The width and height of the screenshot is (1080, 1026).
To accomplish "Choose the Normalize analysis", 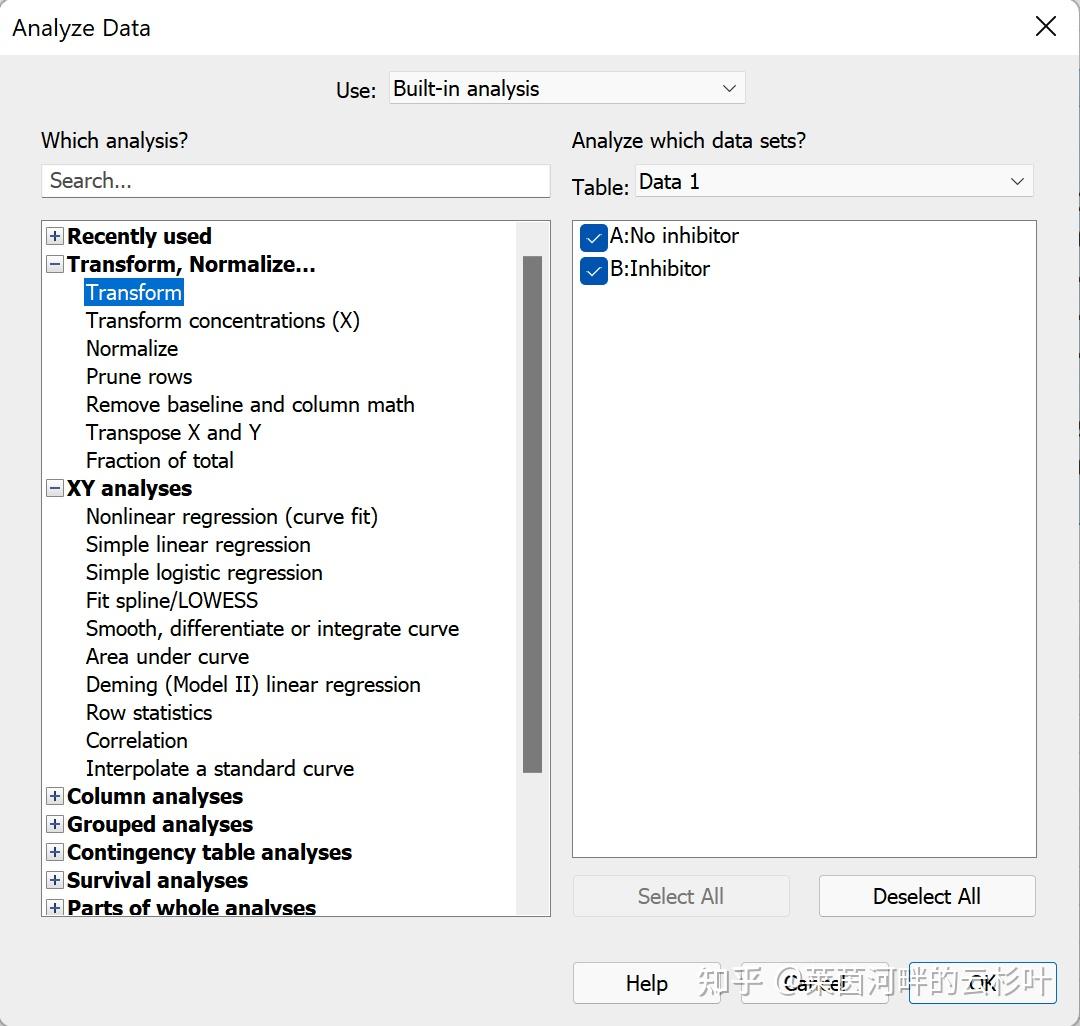I will [x=132, y=349].
